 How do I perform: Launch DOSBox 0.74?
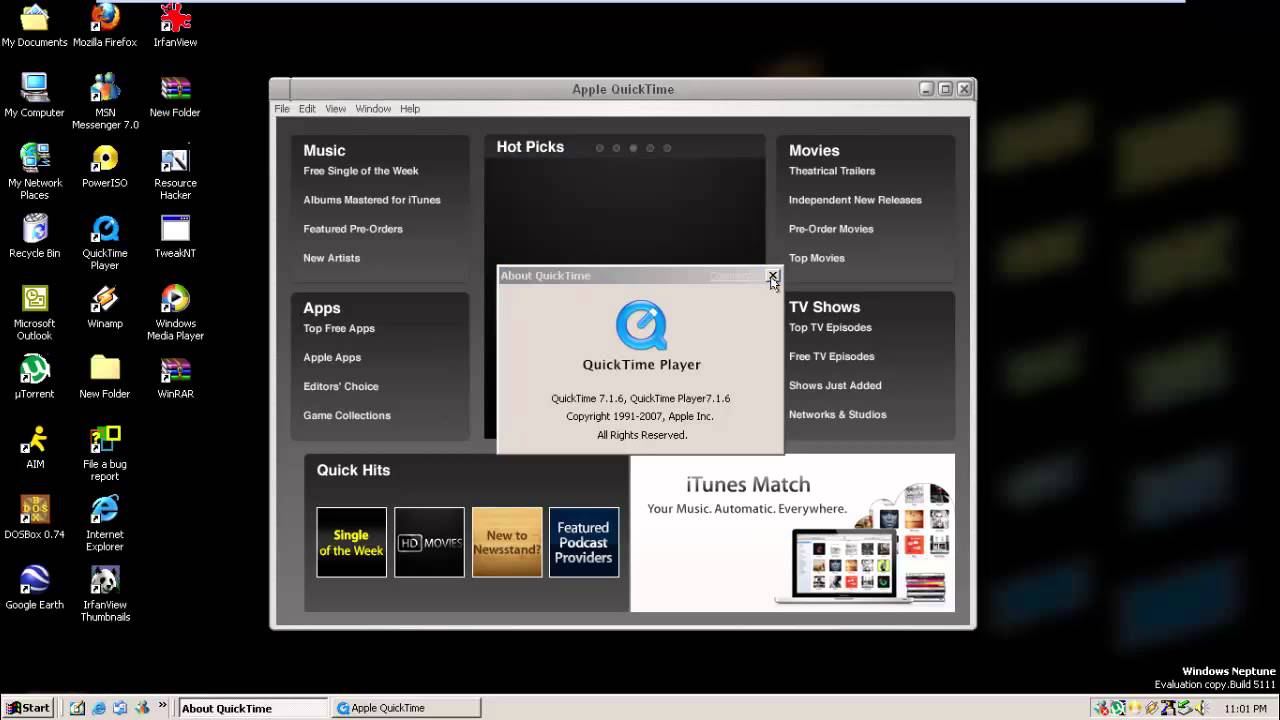[34, 517]
